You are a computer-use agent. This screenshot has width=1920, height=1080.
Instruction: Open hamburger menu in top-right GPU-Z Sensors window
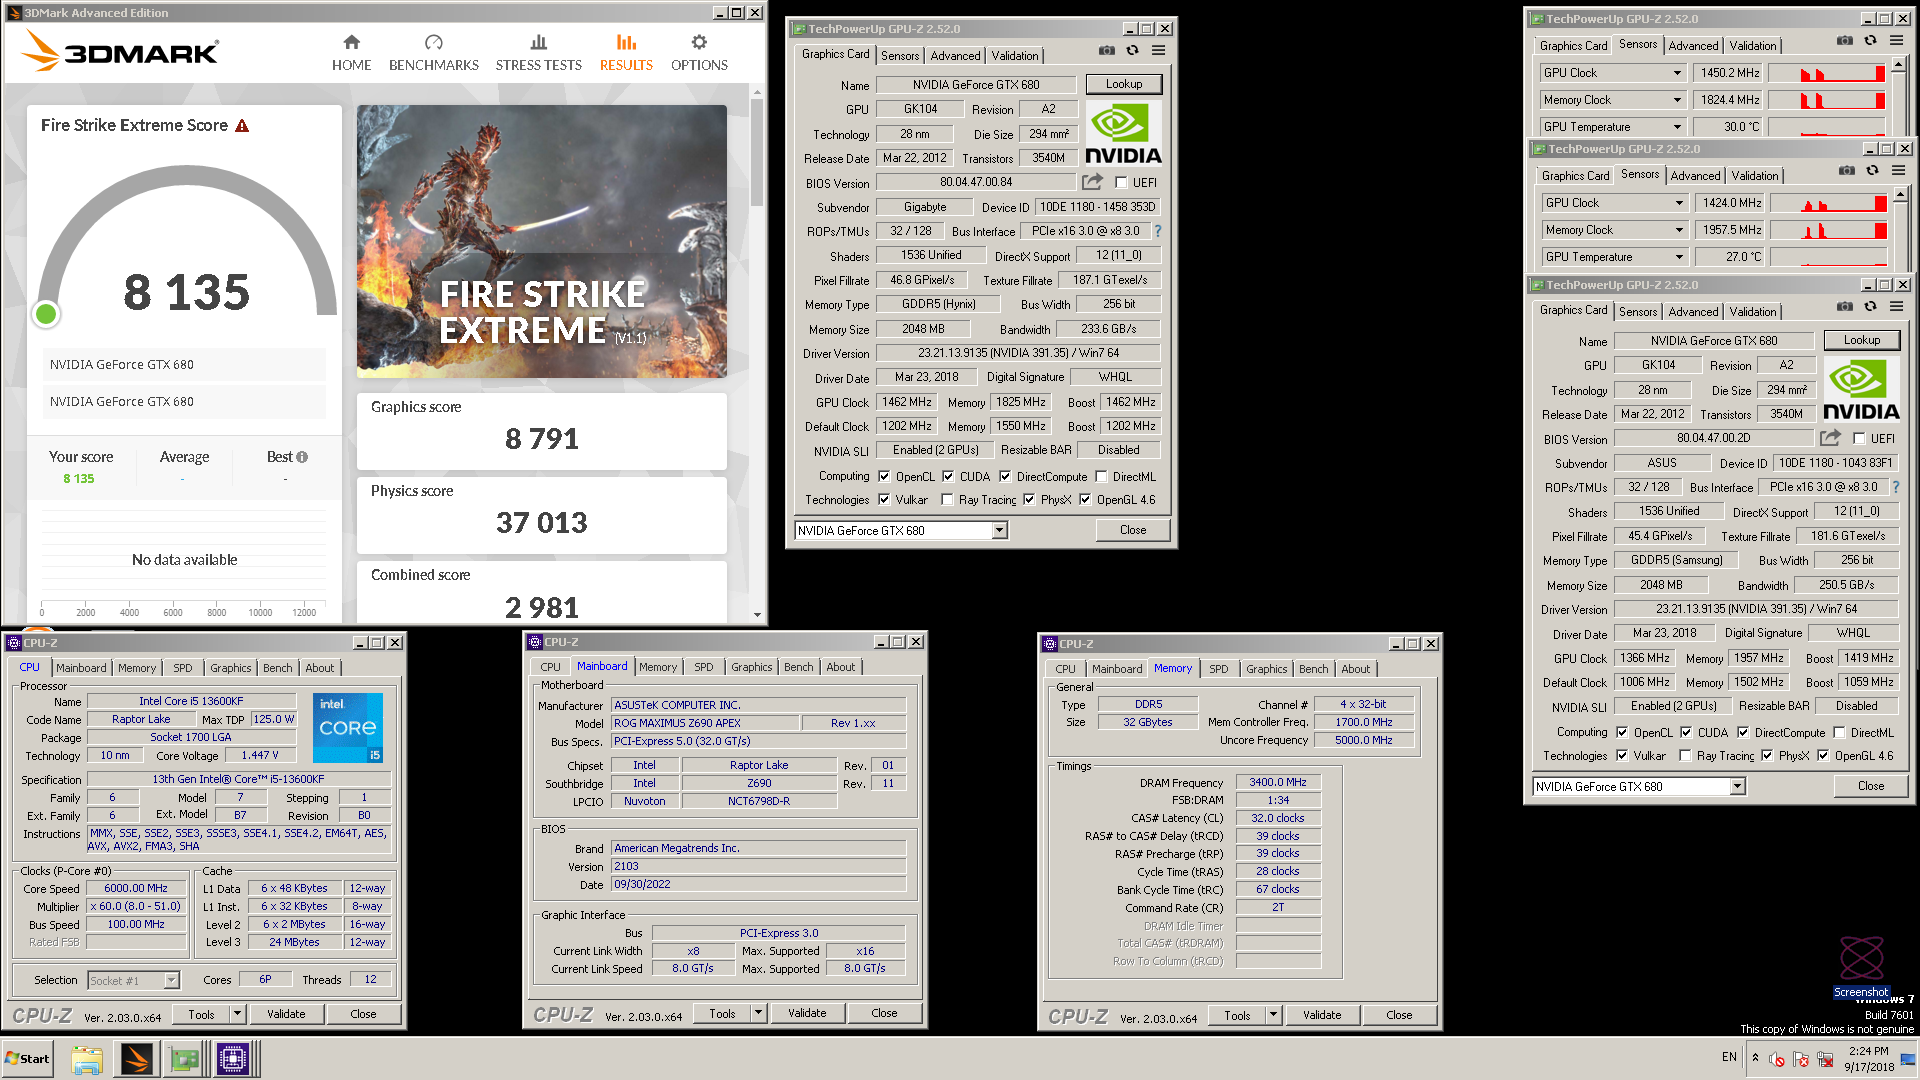pyautogui.click(x=1896, y=40)
